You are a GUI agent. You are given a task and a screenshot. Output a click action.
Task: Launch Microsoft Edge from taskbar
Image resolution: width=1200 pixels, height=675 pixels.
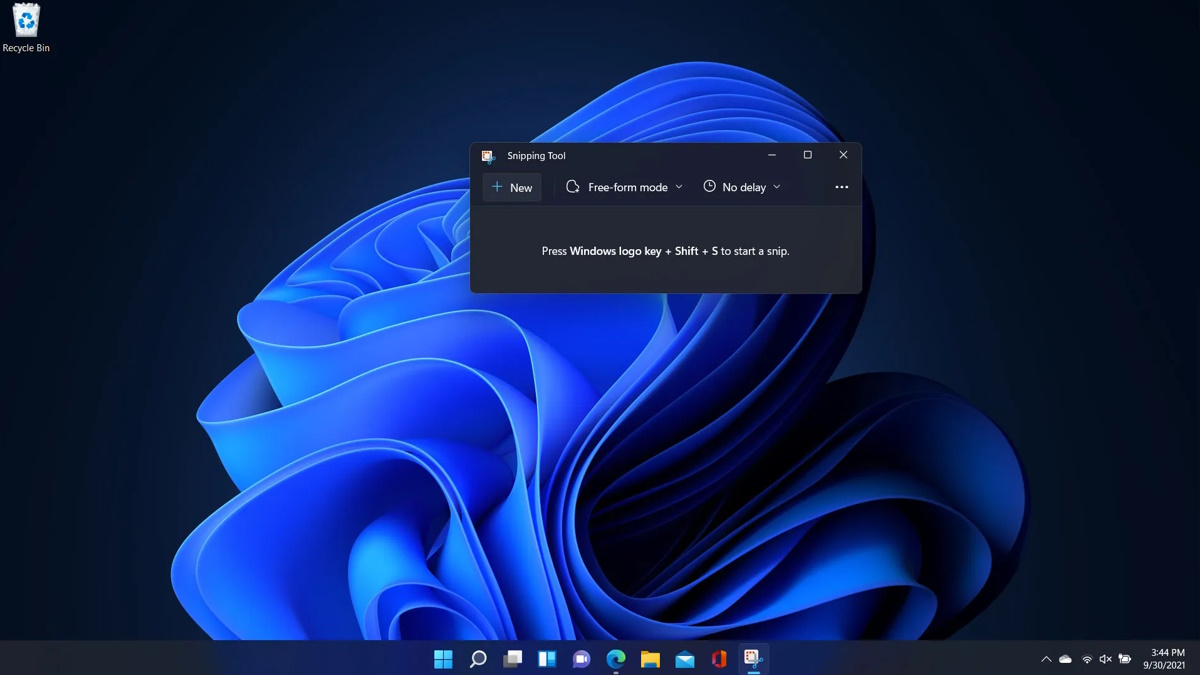coord(616,659)
